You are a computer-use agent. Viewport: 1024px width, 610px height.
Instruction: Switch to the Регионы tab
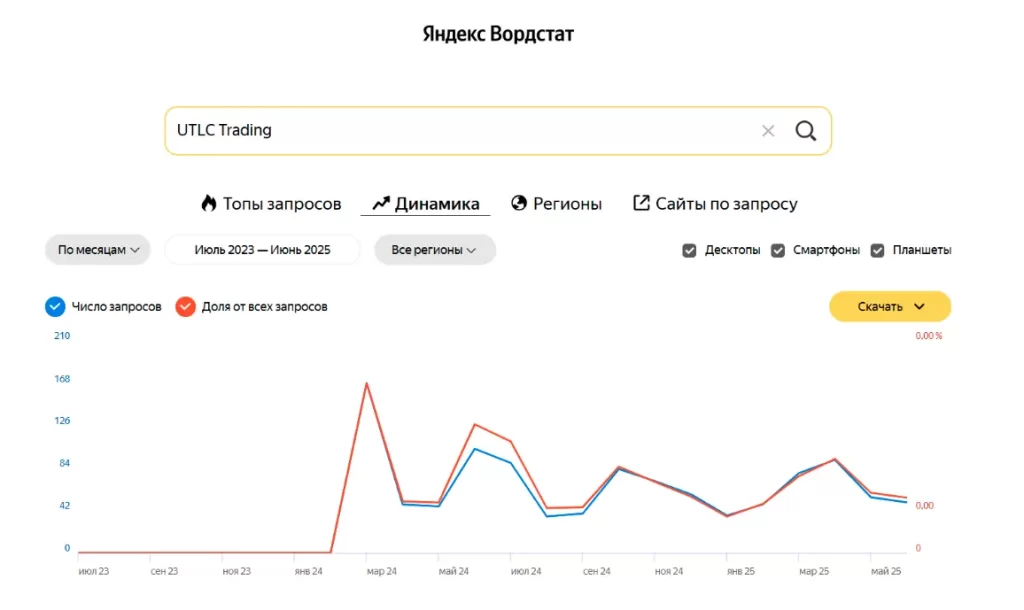(x=556, y=204)
